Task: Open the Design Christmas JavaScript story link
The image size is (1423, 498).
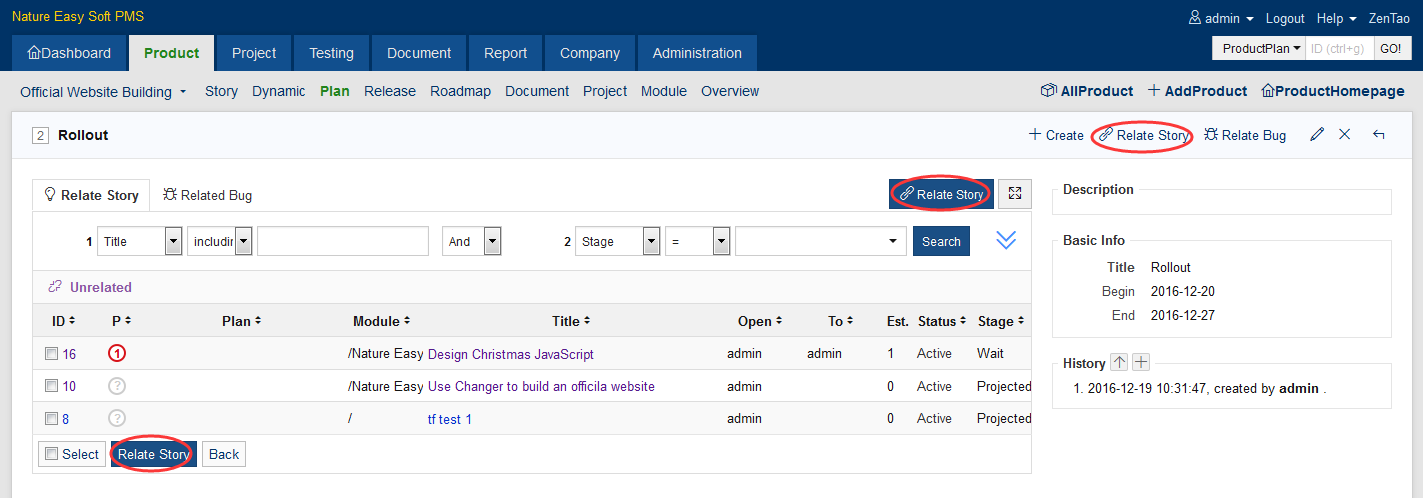Action: point(510,354)
